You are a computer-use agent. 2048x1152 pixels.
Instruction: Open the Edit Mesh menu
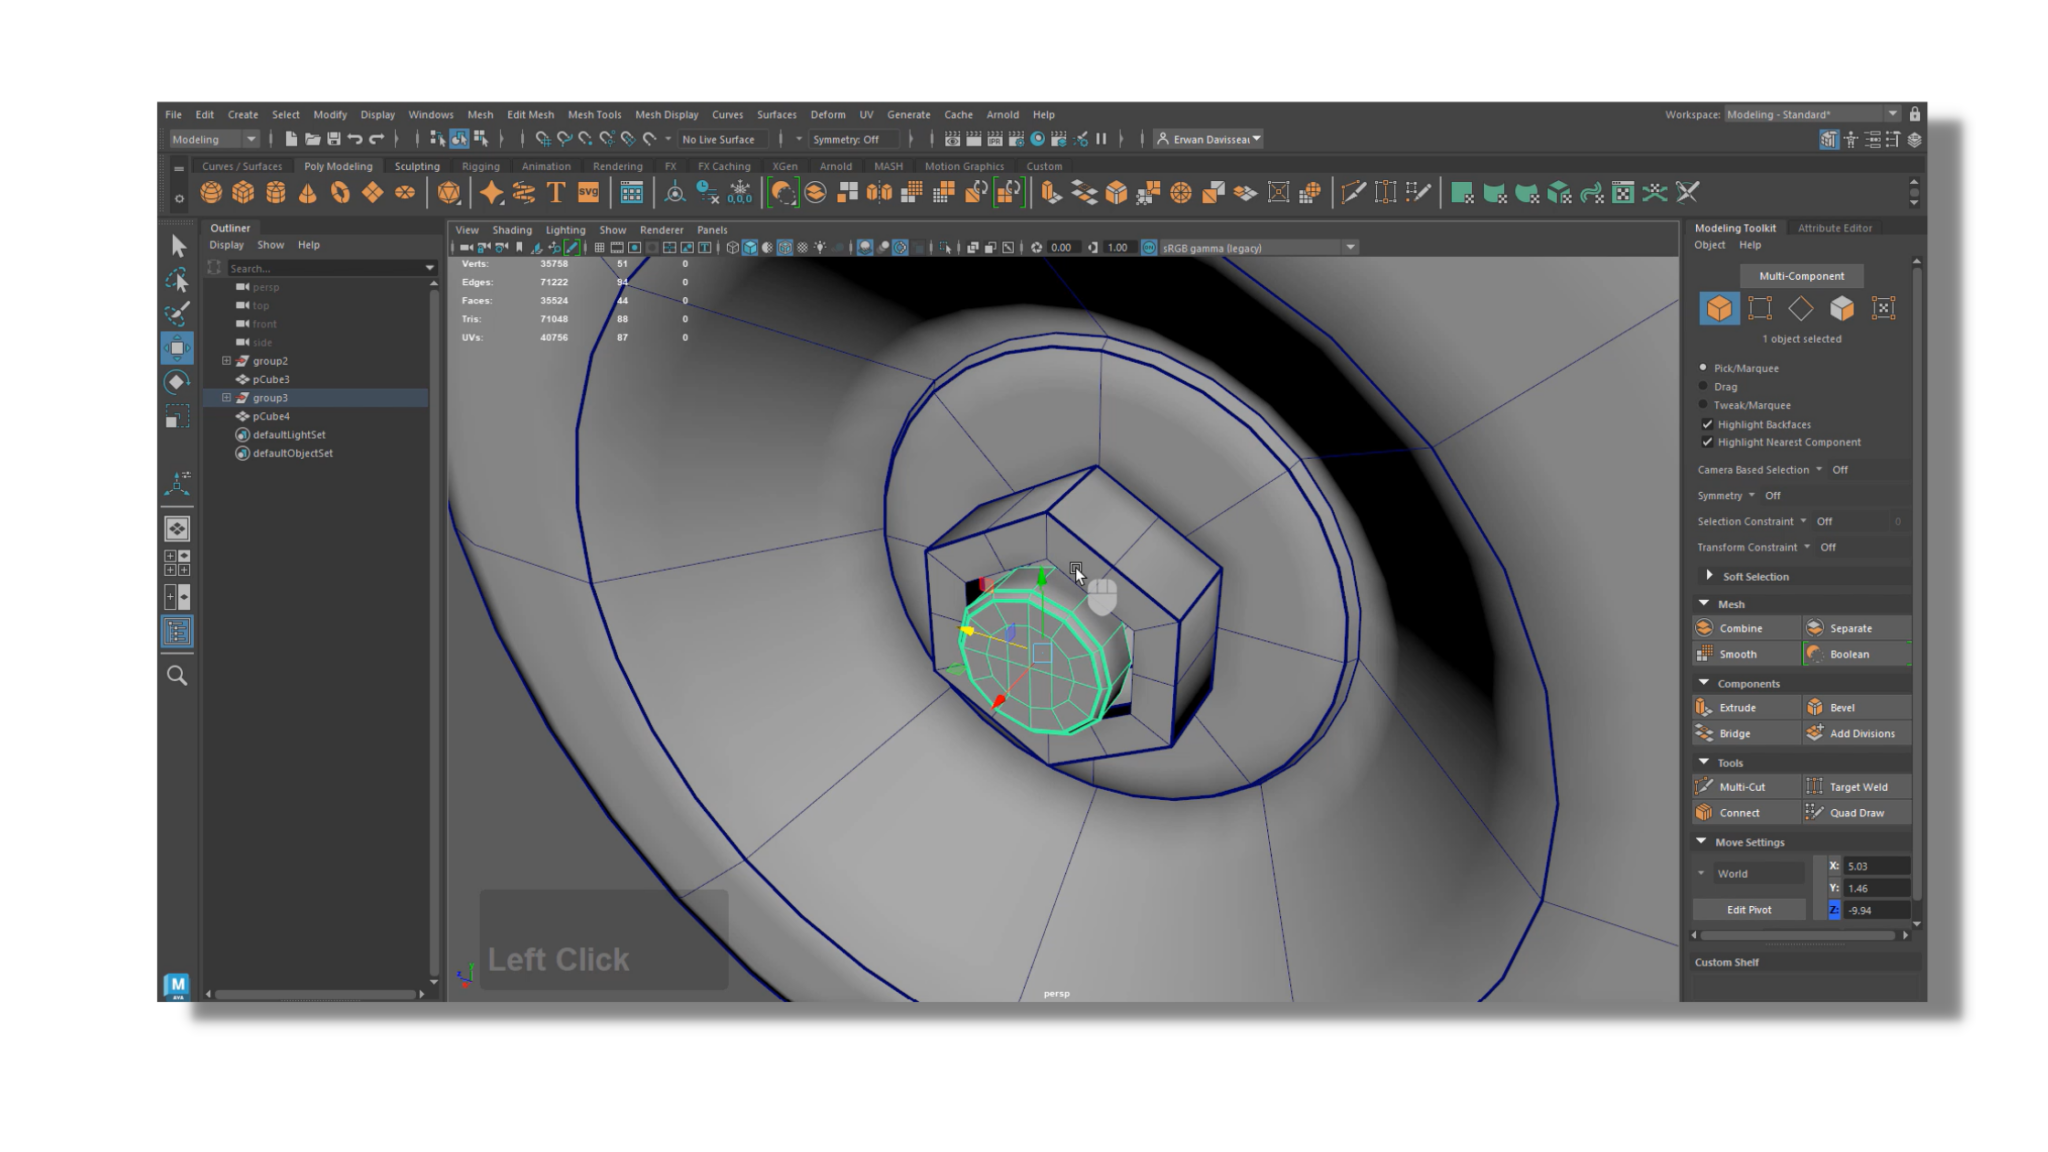point(530,114)
